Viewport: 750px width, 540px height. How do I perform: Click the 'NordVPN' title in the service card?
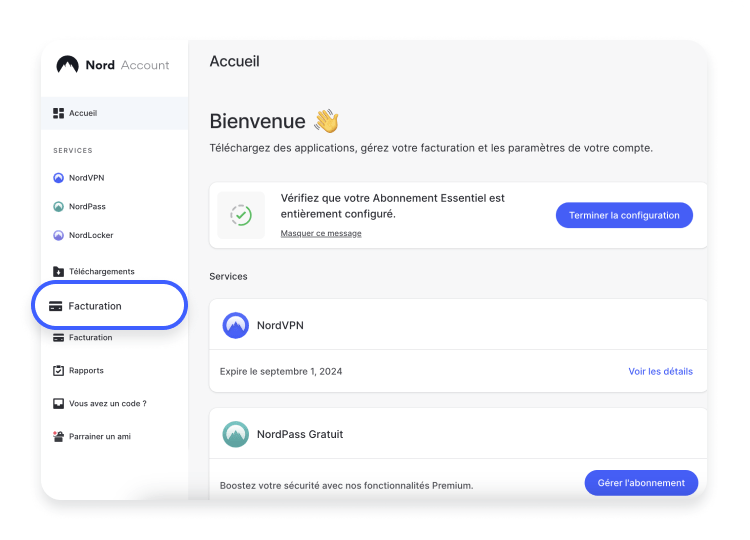pyautogui.click(x=280, y=325)
